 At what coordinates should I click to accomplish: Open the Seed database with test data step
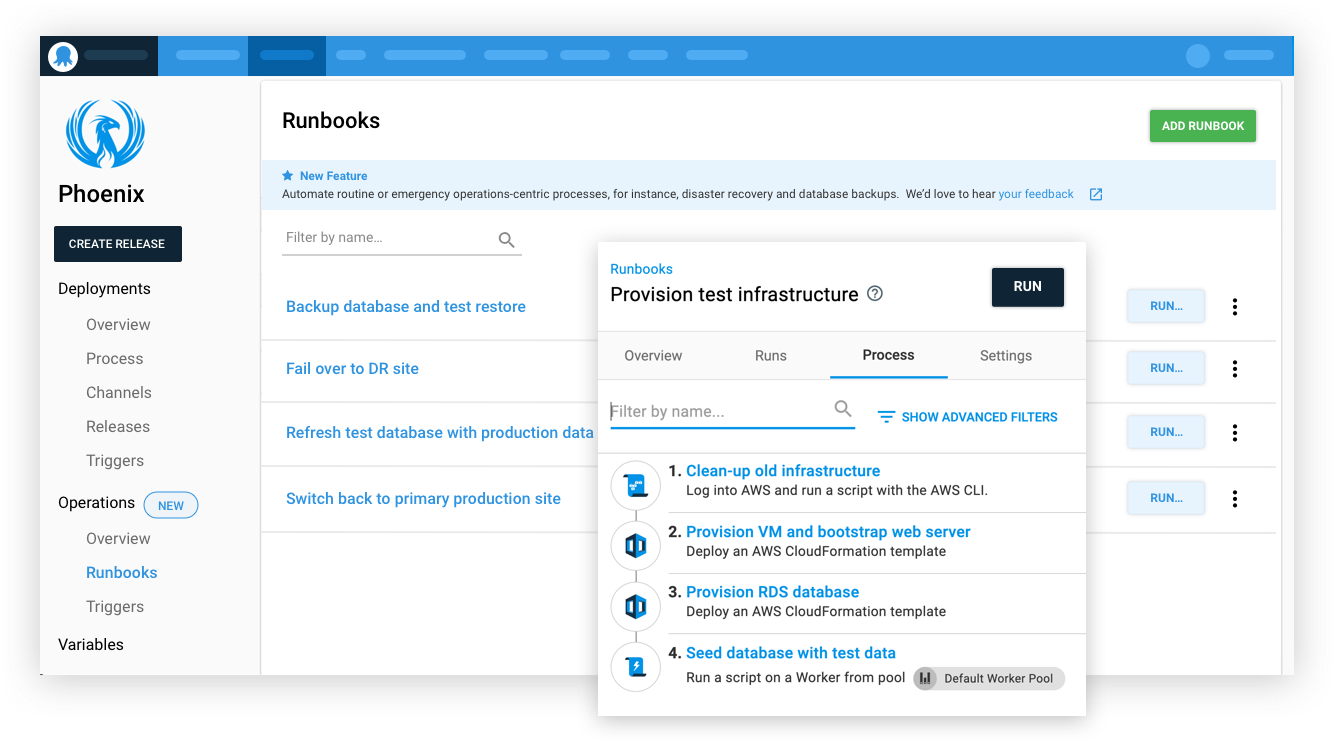[x=791, y=653]
